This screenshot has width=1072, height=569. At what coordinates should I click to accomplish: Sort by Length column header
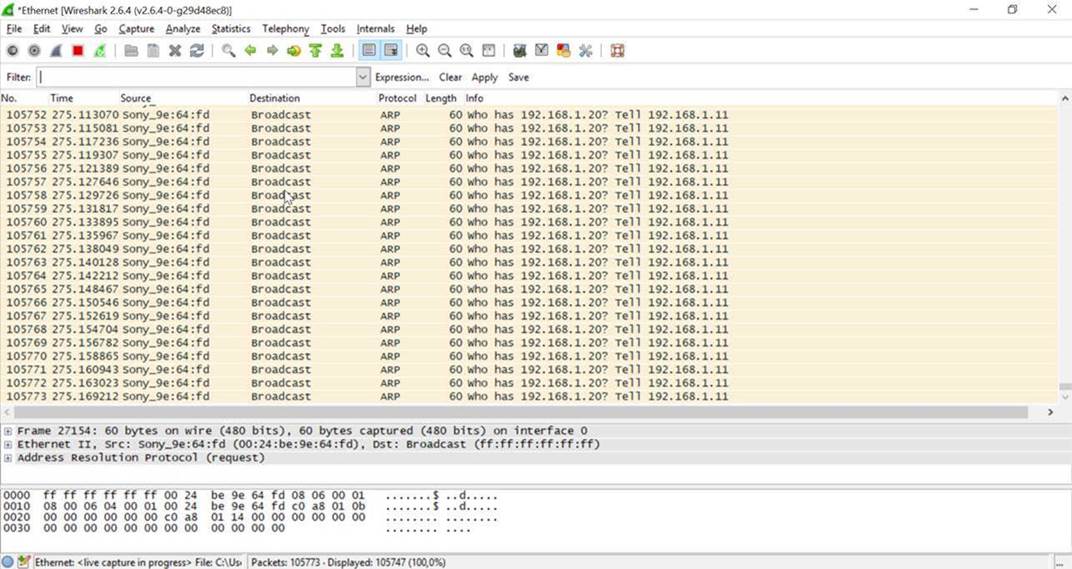(441, 98)
